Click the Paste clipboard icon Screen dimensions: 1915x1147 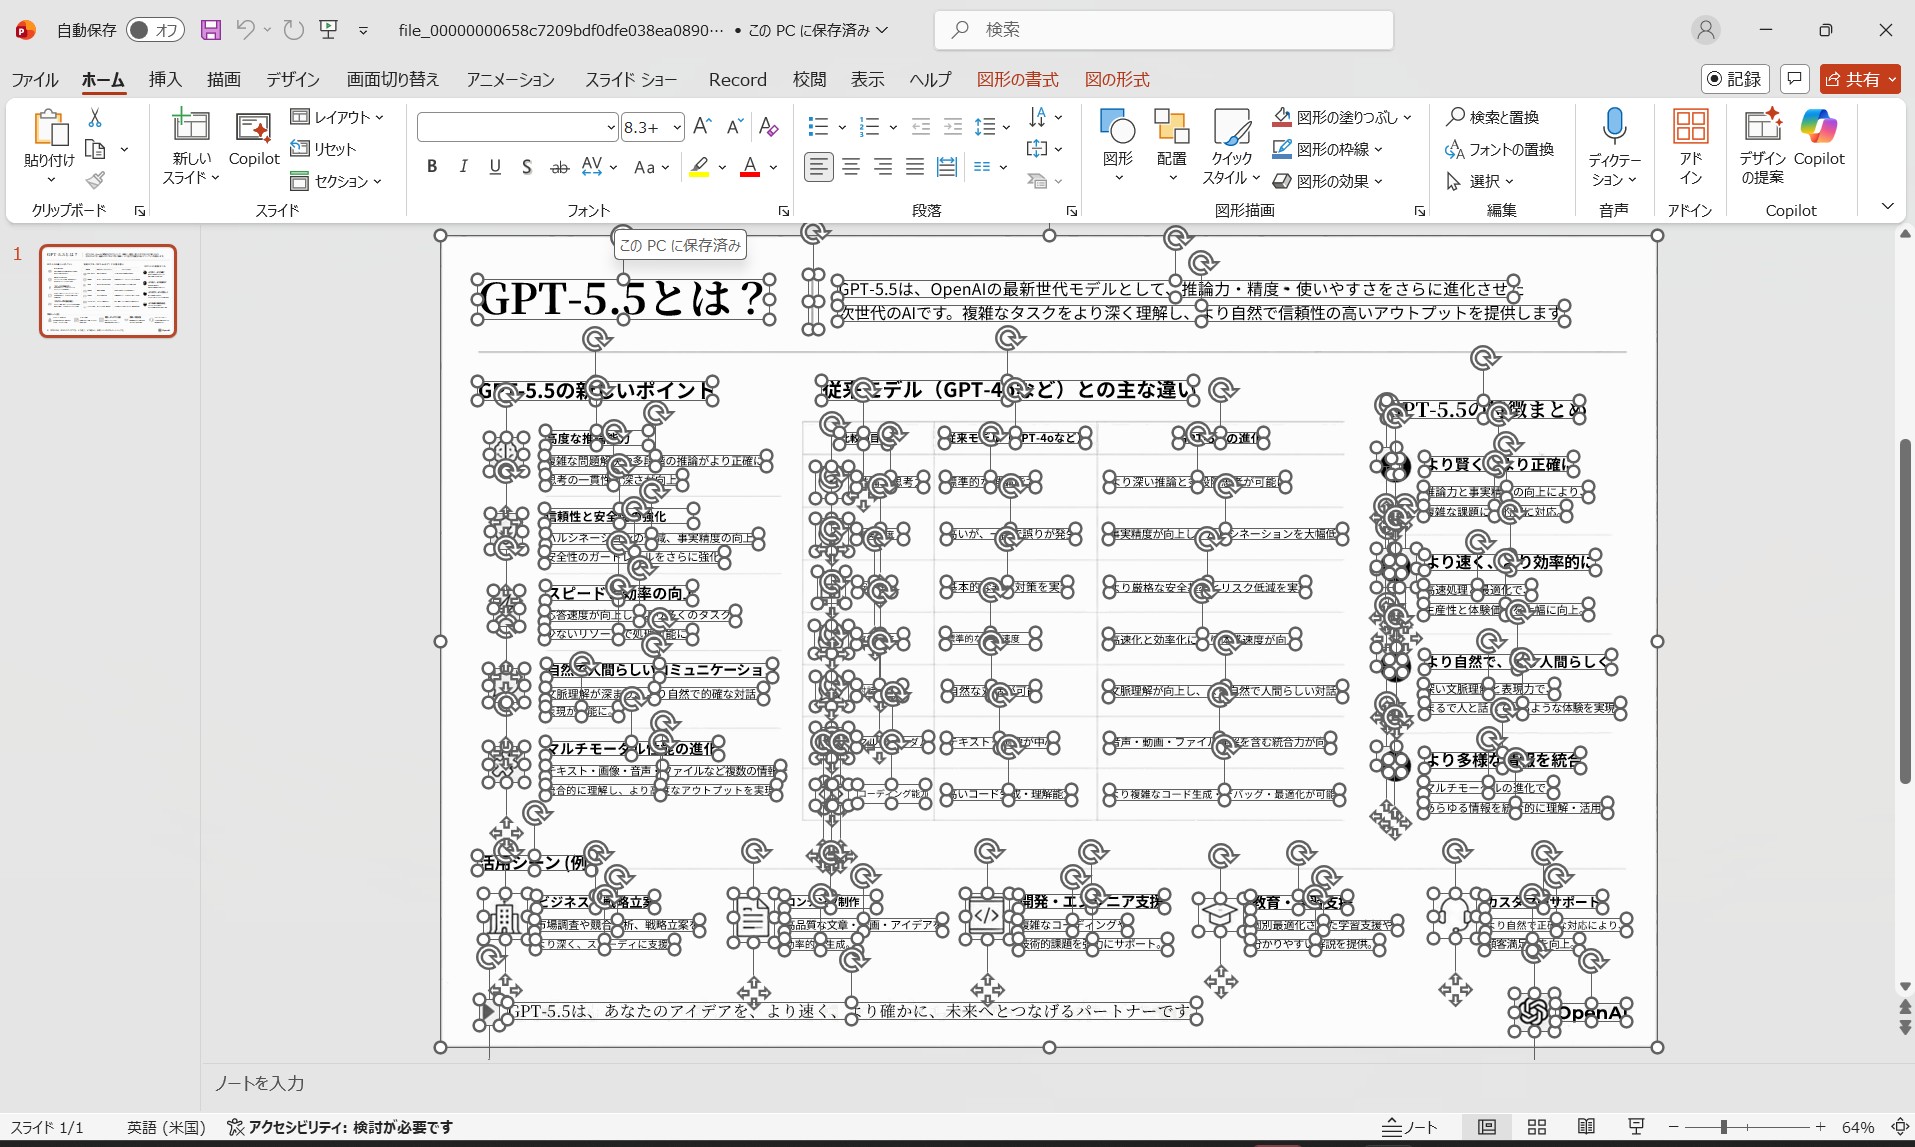[x=50, y=130]
